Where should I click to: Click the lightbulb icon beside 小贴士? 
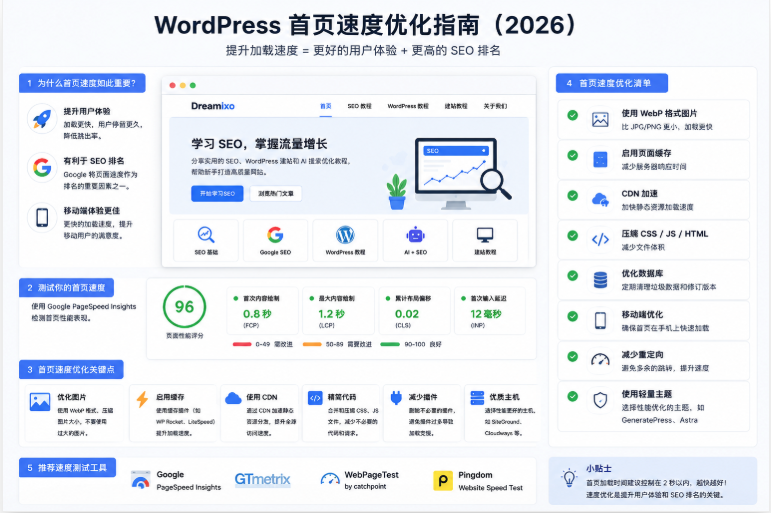pos(569,478)
